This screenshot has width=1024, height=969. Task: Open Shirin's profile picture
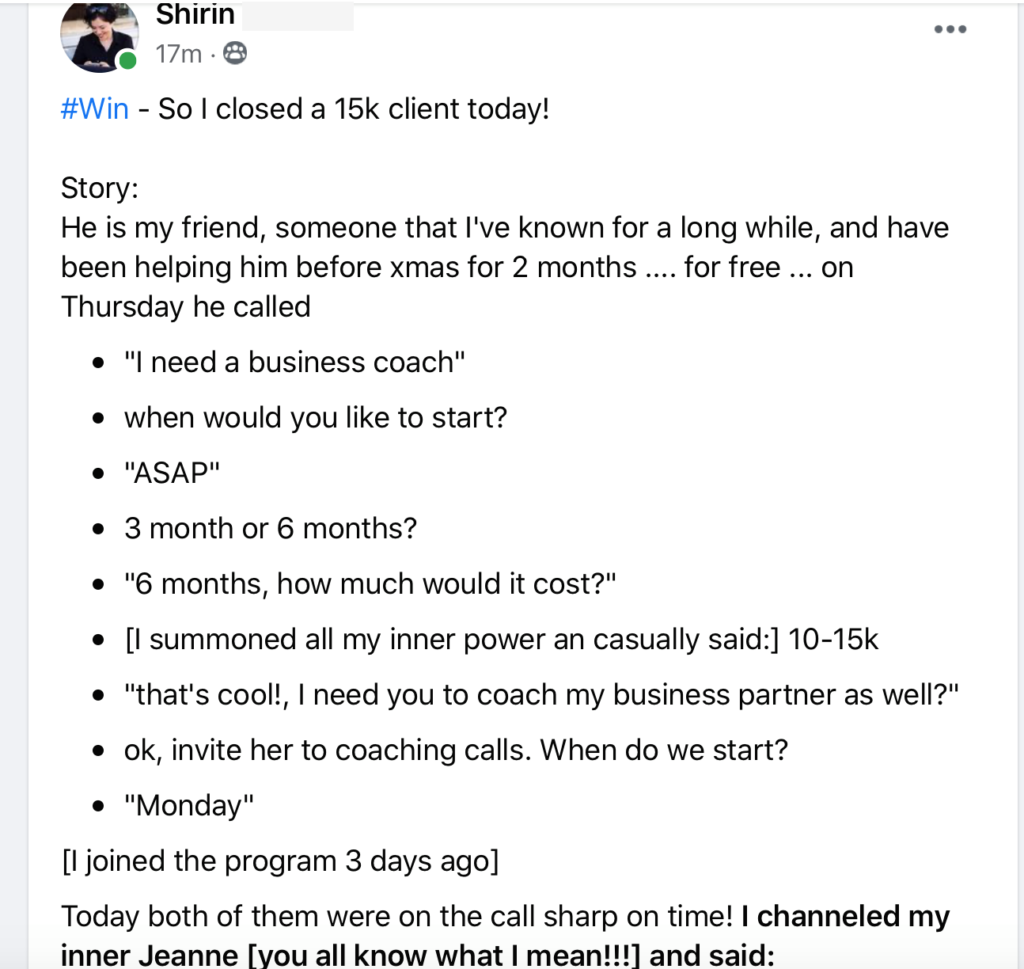[99, 36]
